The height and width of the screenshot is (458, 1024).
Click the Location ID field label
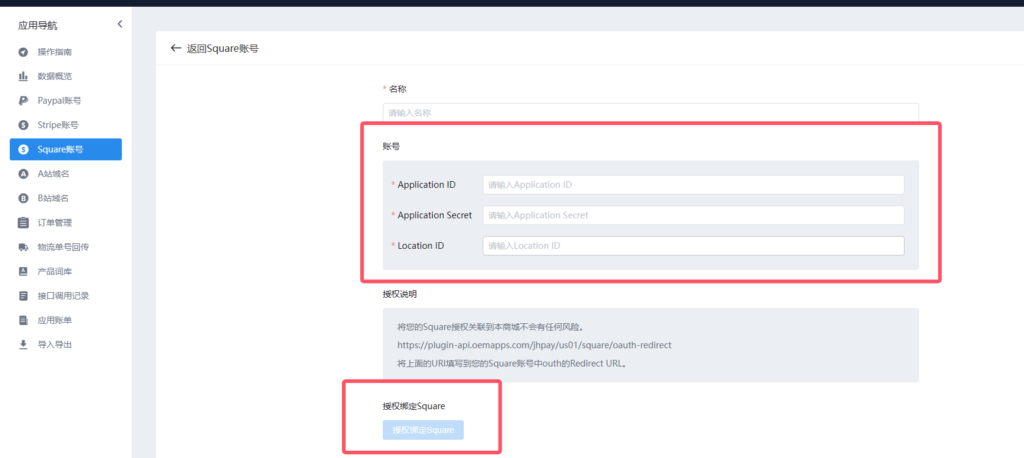pyautogui.click(x=421, y=246)
